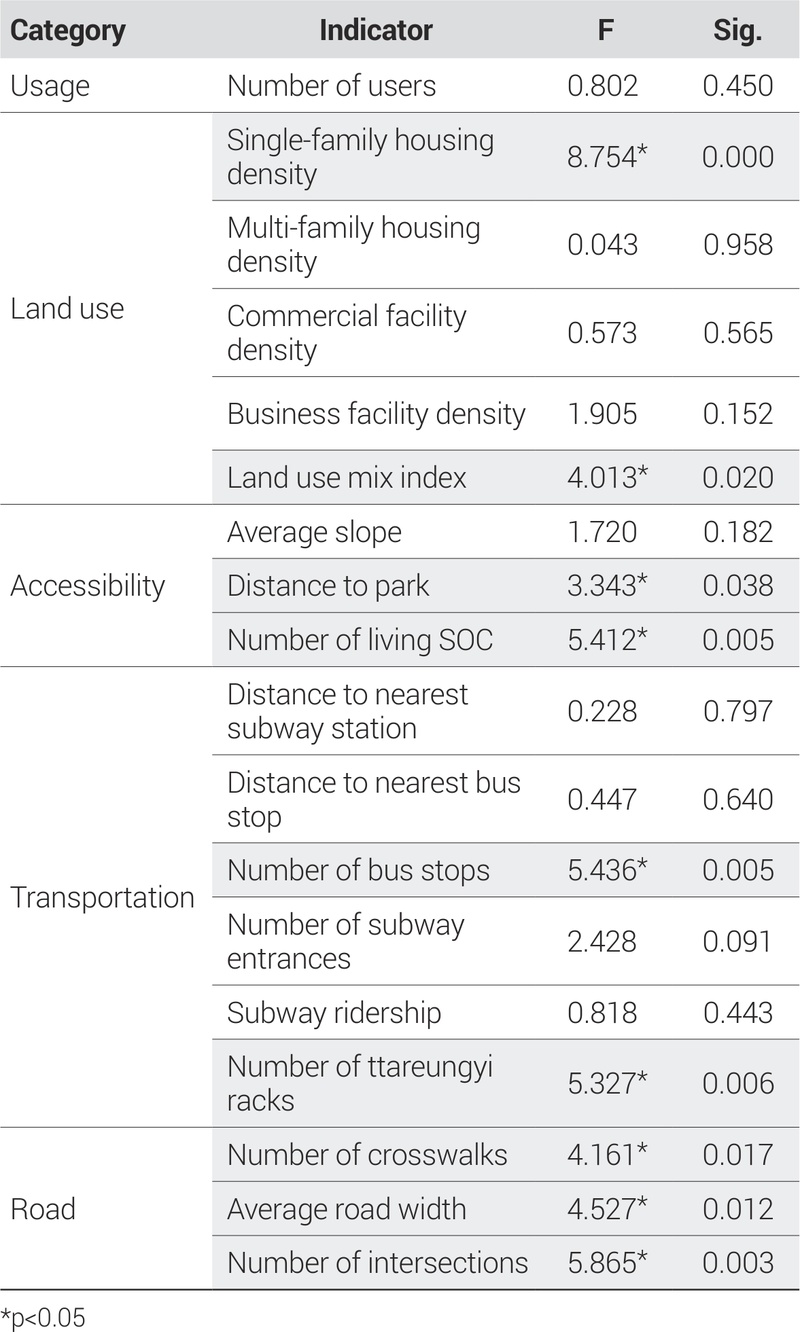Select the Subway ridership indicator cell

[x=334, y=1013]
